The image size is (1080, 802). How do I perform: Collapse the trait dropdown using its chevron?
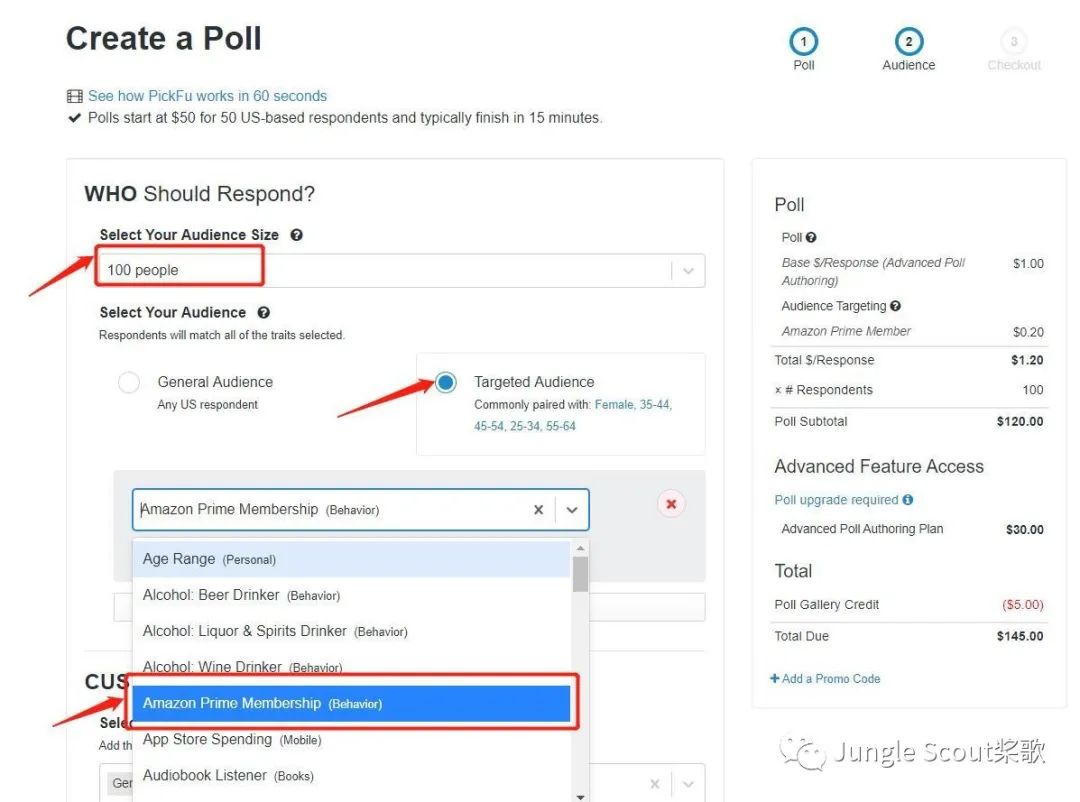tap(572, 510)
